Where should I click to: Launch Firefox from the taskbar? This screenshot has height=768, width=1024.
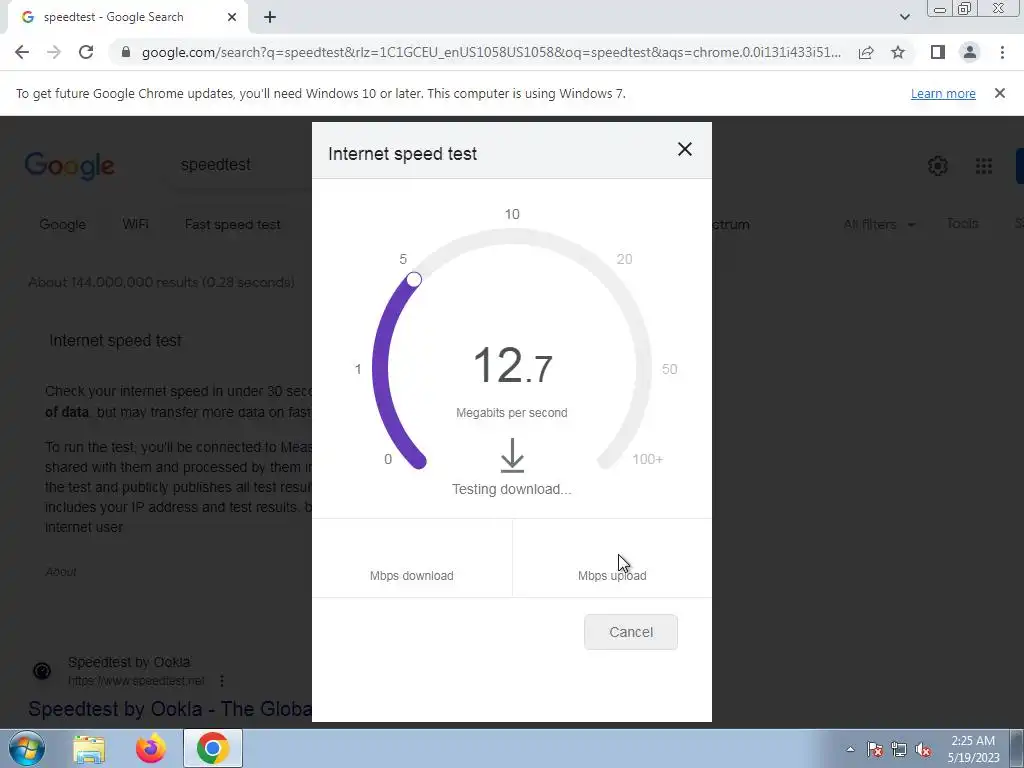(151, 748)
